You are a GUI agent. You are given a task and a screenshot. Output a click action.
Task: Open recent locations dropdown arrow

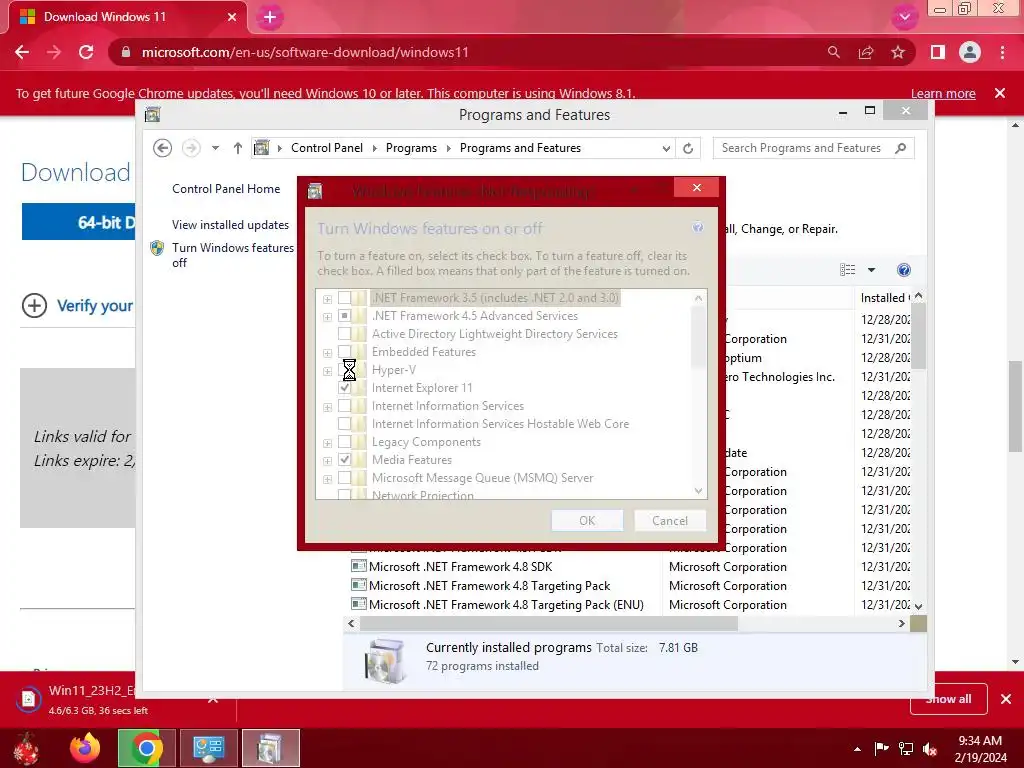pos(215,148)
